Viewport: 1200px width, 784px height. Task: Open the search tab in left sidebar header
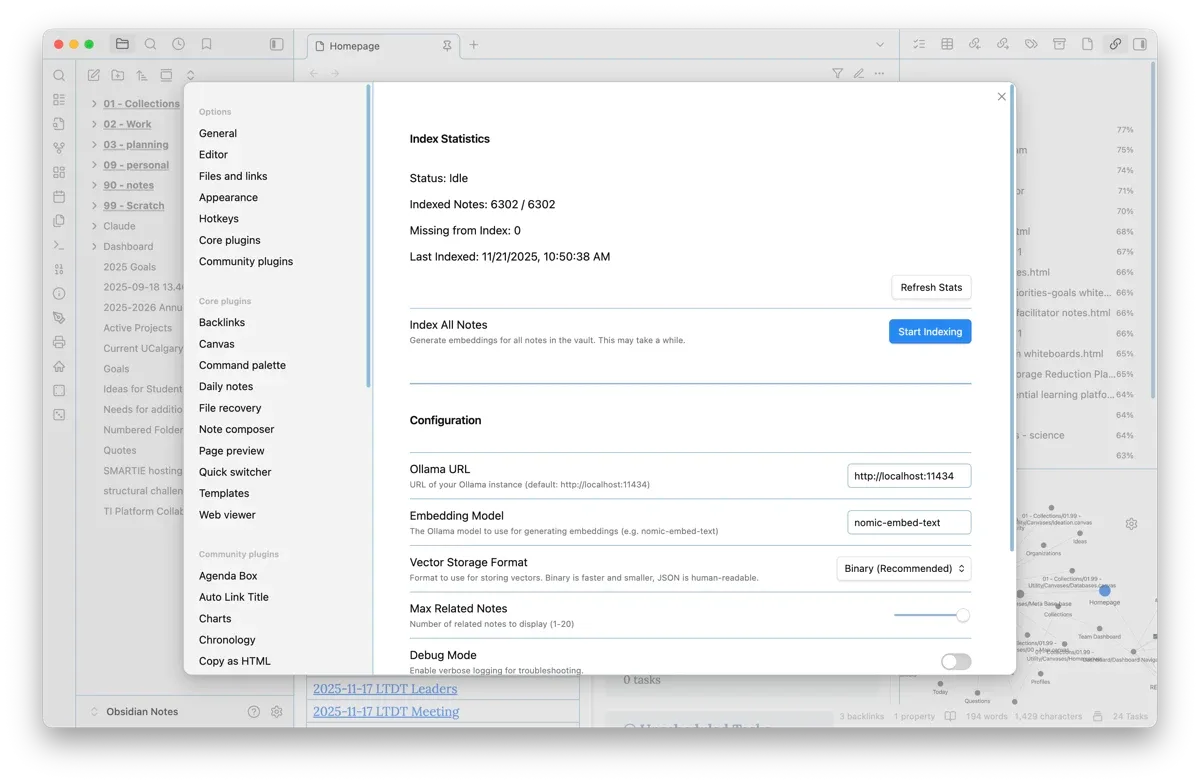(150, 44)
